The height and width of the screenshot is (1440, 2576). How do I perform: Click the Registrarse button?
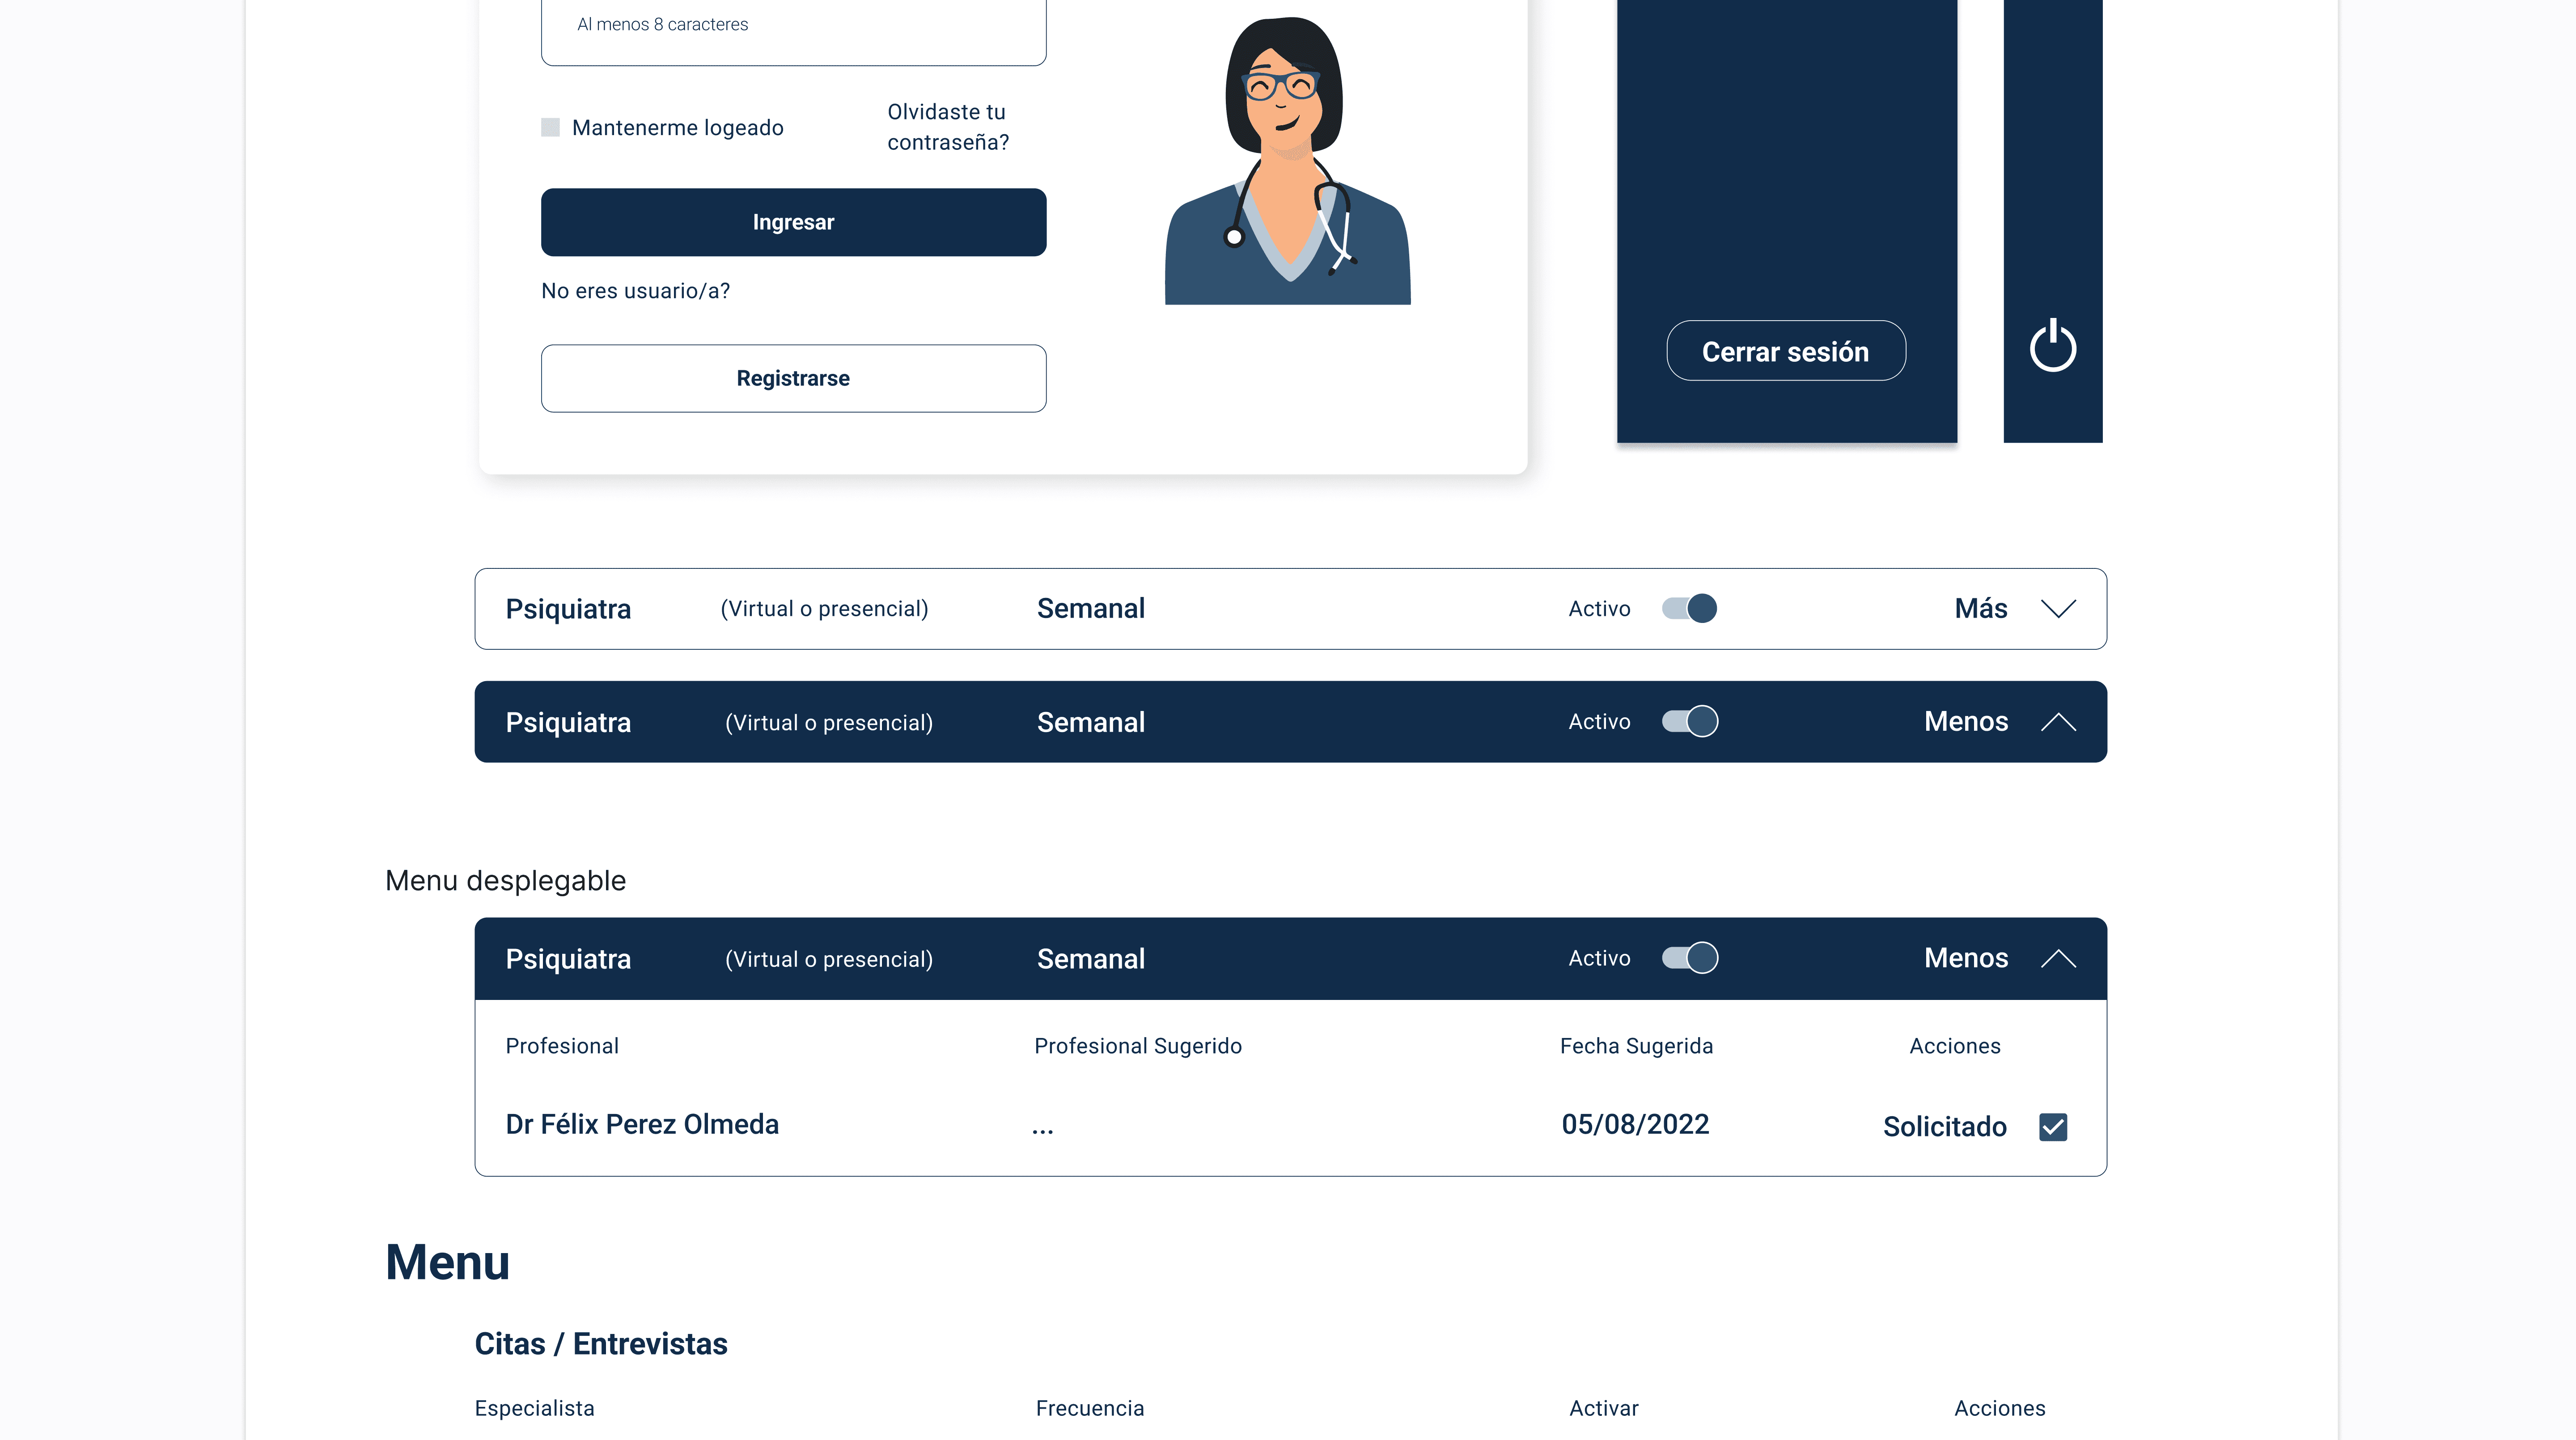793,378
